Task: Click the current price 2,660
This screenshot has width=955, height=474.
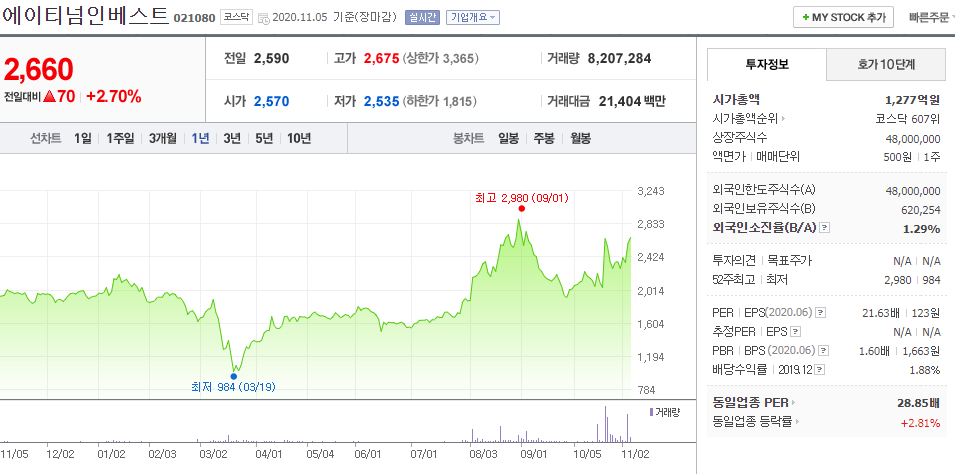Action: tap(39, 70)
